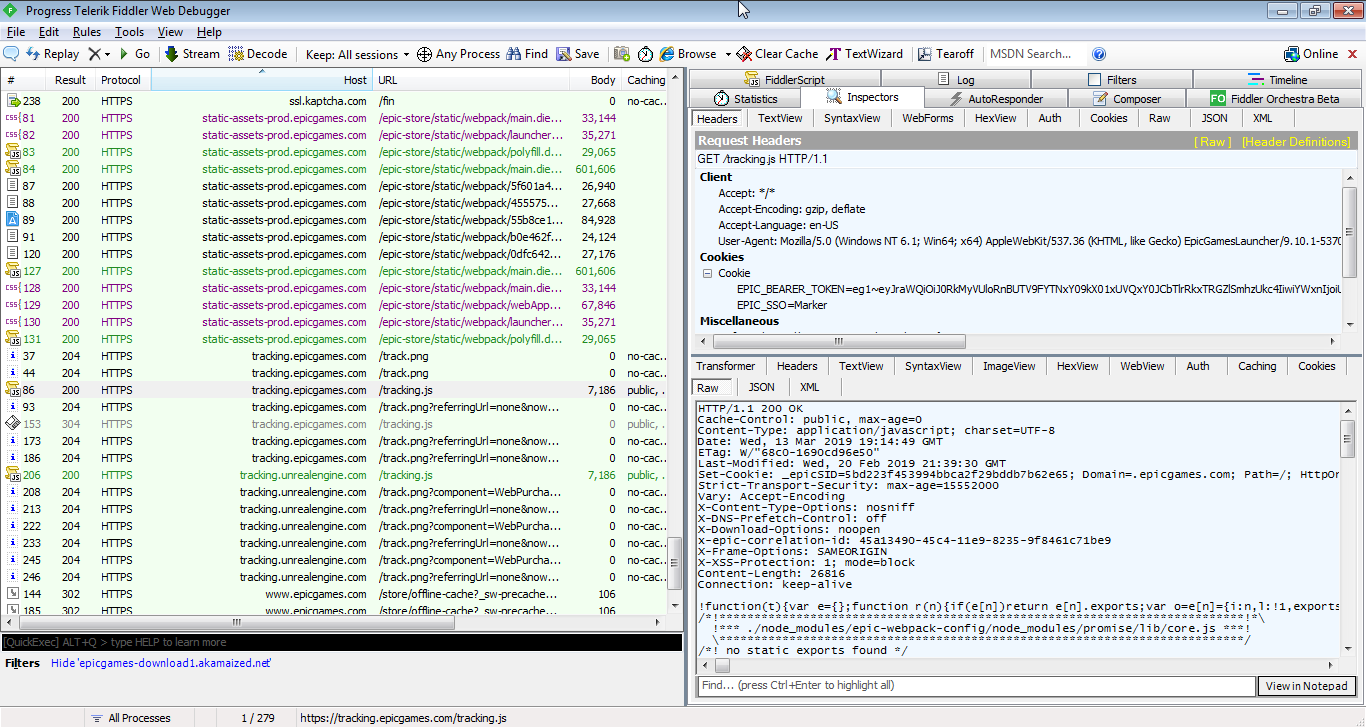
Task: Click the Raw link in Request Headers
Action: (1215, 142)
